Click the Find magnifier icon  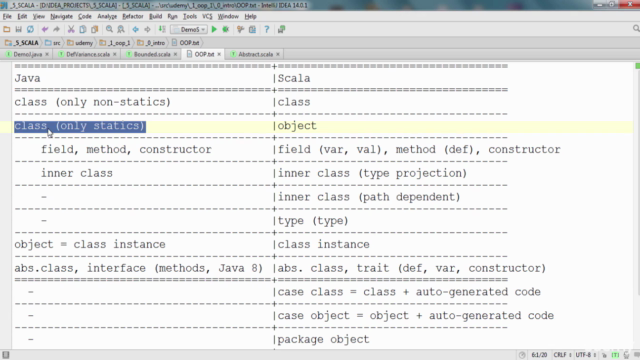click(109, 29)
